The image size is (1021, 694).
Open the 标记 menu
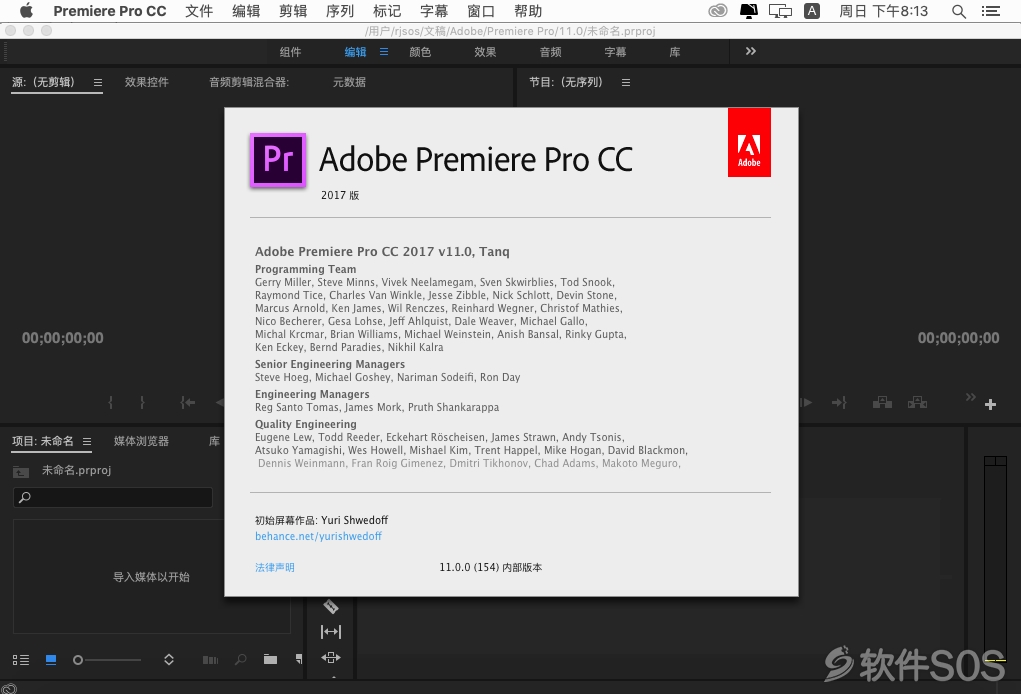click(387, 11)
